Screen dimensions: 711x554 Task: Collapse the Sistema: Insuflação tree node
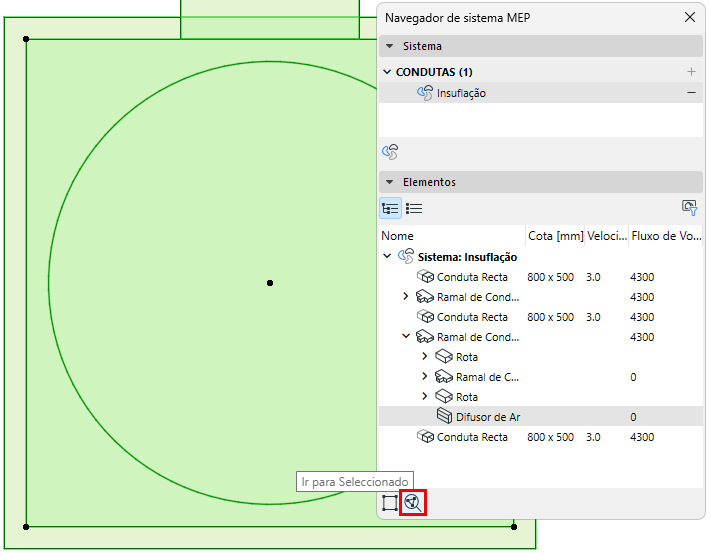(x=387, y=256)
